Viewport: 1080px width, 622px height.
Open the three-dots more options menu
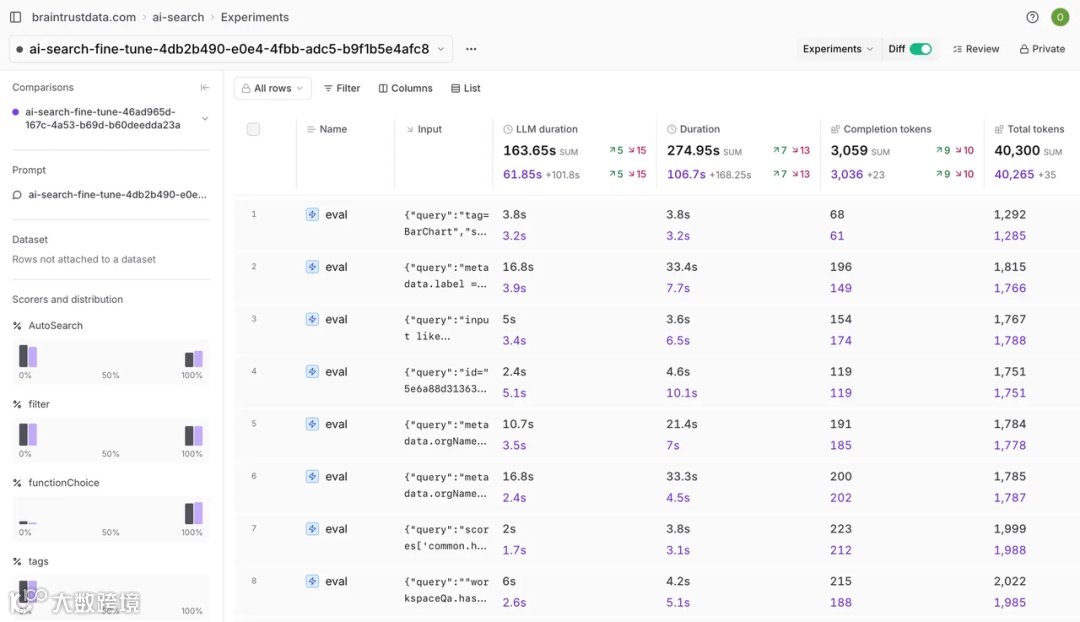(471, 49)
